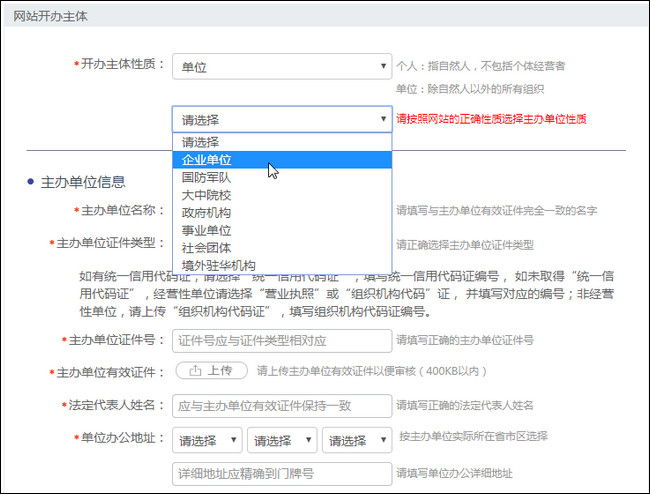This screenshot has width=650, height=494.
Task: Choose 境外驻华机构 from the dropdown list
Action: pyautogui.click(x=282, y=265)
